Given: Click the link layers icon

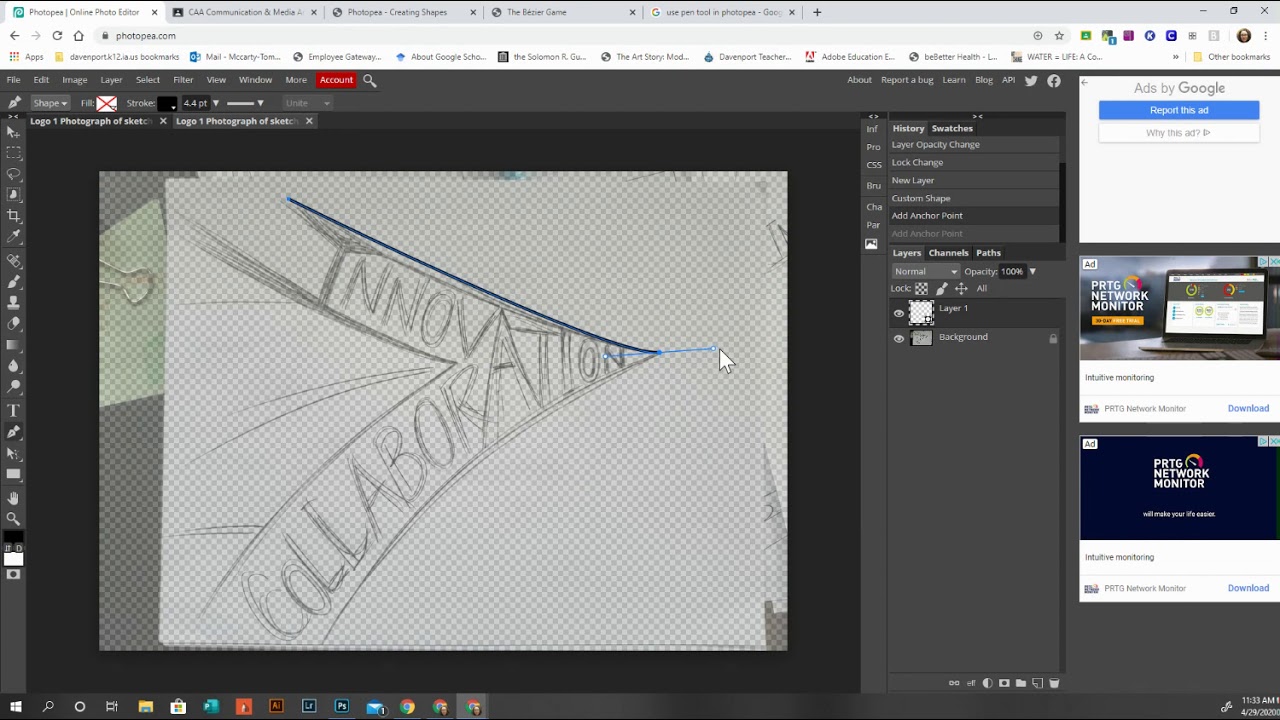Looking at the screenshot, I should point(954,683).
